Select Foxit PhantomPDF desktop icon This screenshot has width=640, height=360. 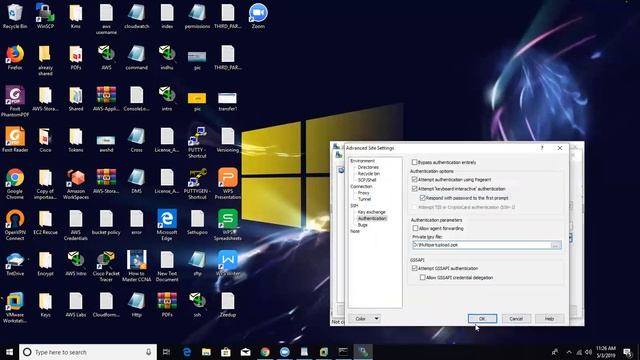point(15,101)
